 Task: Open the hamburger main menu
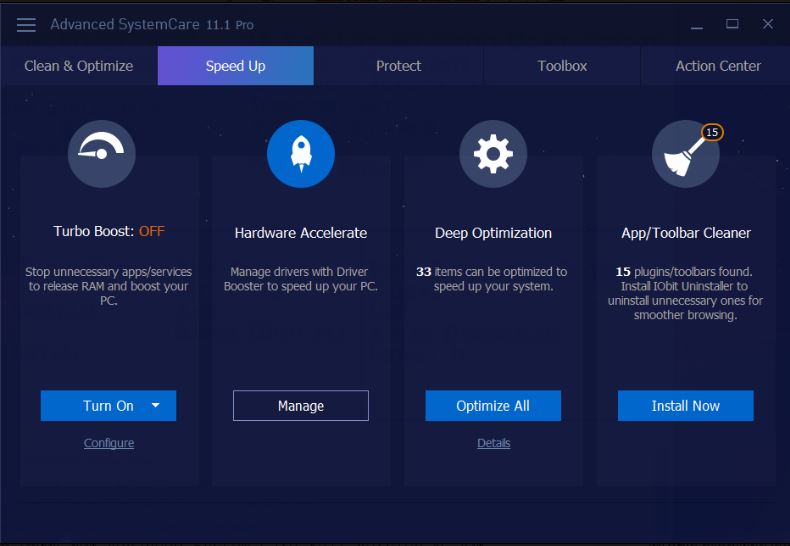26,25
